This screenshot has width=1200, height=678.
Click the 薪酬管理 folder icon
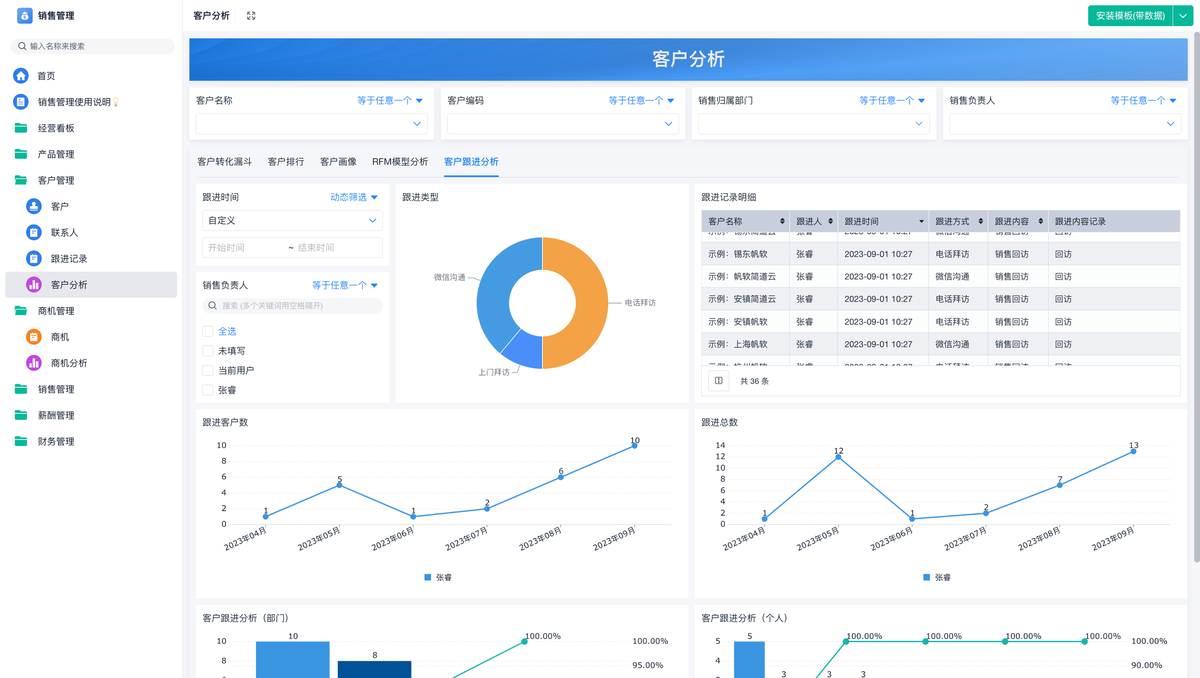tap(21, 415)
